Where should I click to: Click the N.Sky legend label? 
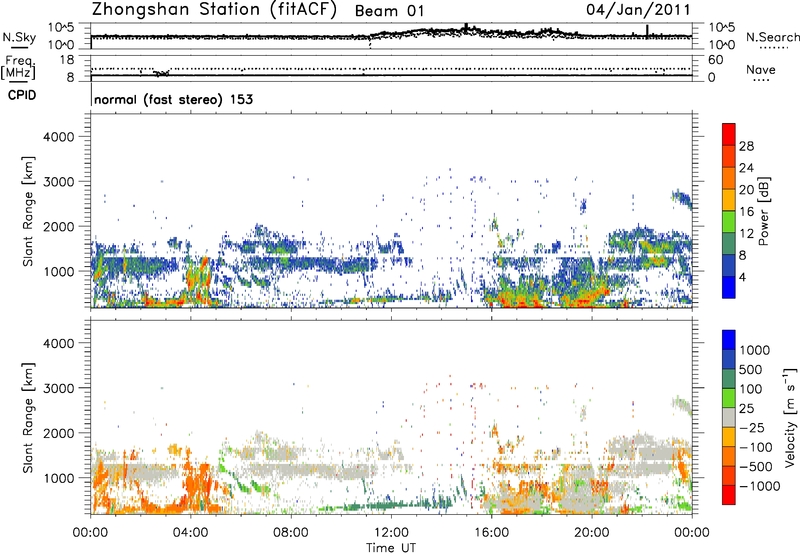tap(19, 37)
